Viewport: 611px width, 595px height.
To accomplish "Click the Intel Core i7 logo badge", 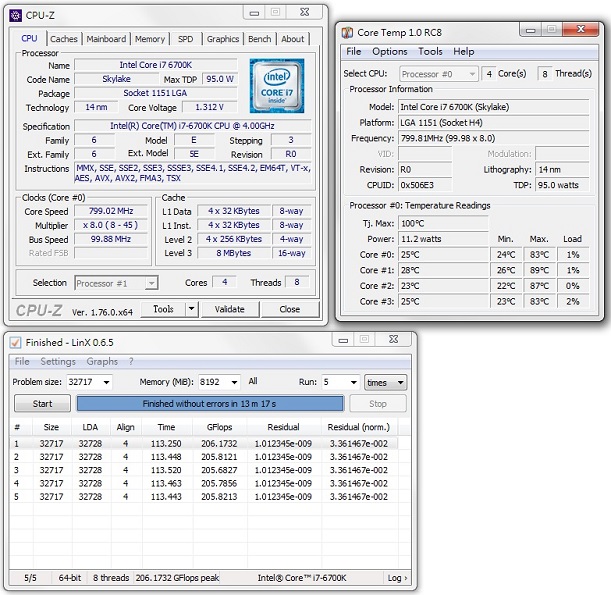I will tap(277, 86).
